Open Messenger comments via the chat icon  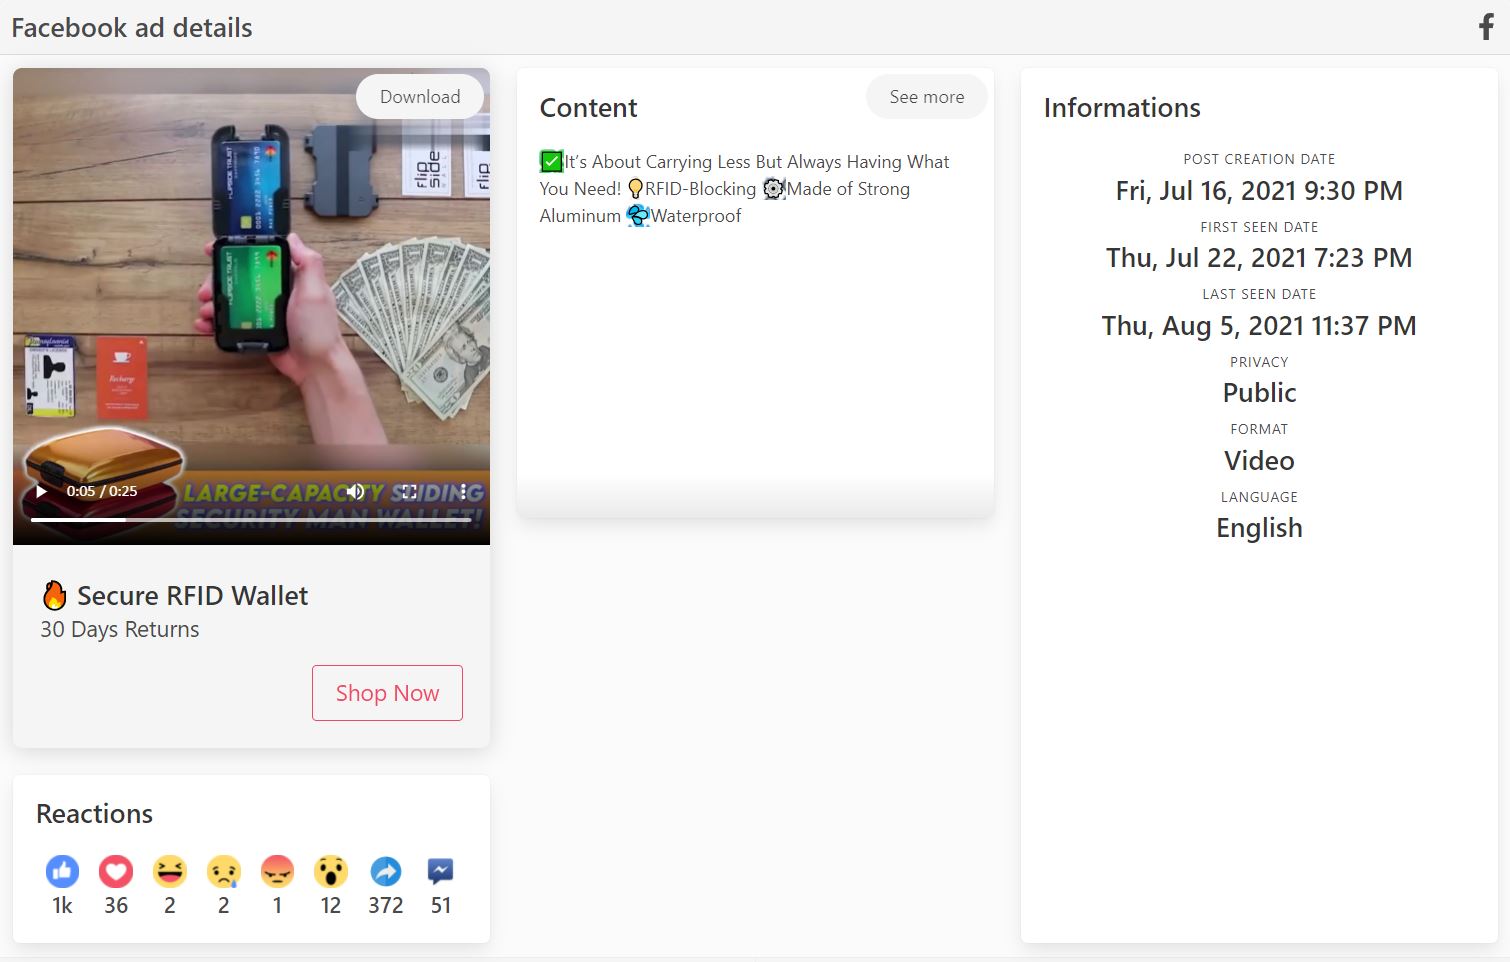pos(440,871)
